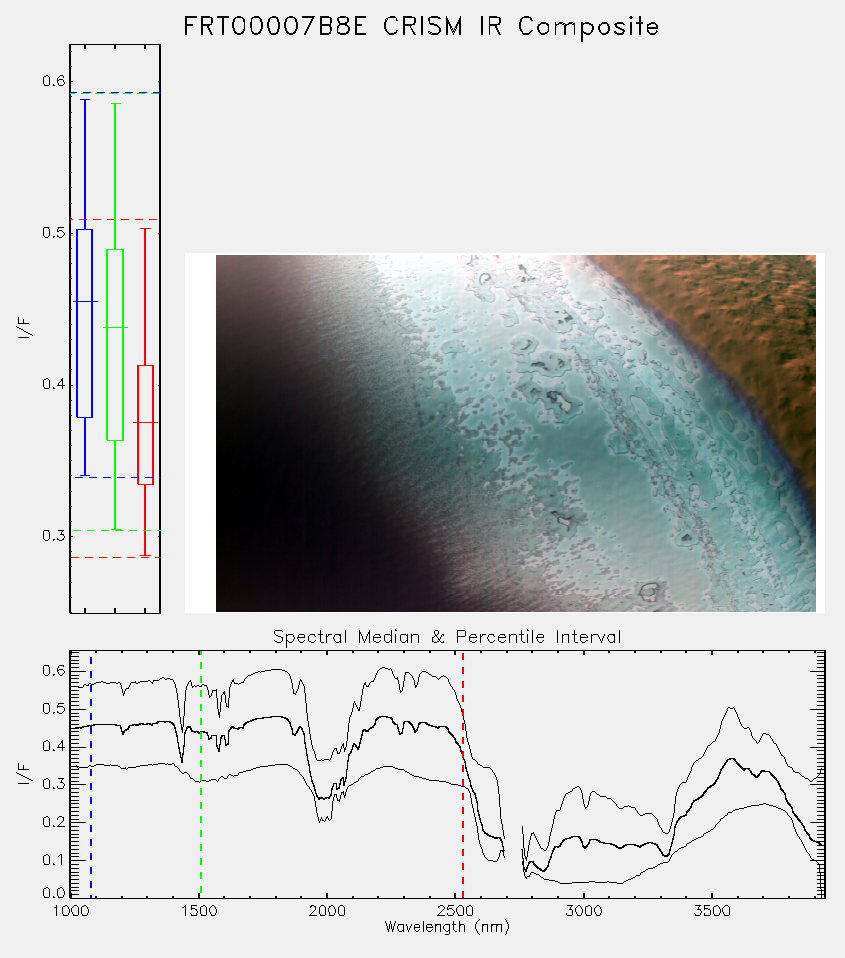Select the blue box in the boxplot
The width and height of the screenshot is (845, 958).
pos(84,323)
